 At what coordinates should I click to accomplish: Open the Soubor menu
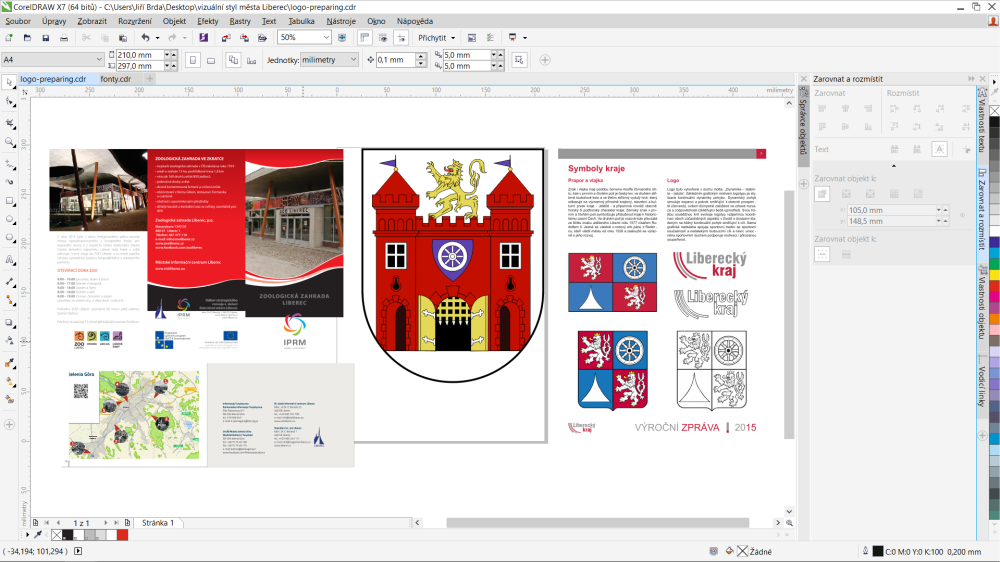(18, 21)
